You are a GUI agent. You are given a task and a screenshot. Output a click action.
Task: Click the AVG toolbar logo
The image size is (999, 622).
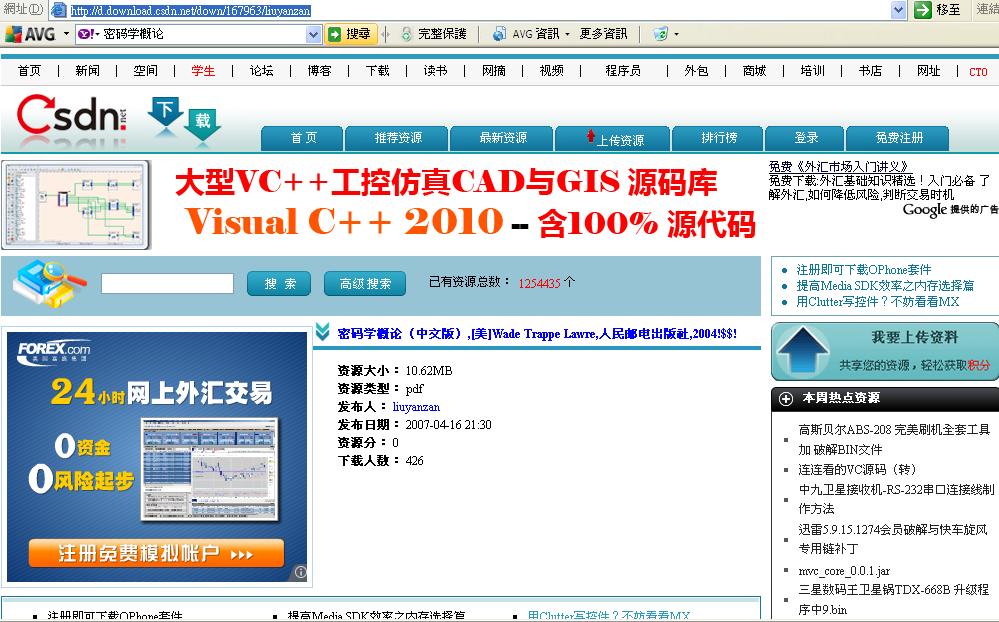tap(30, 34)
